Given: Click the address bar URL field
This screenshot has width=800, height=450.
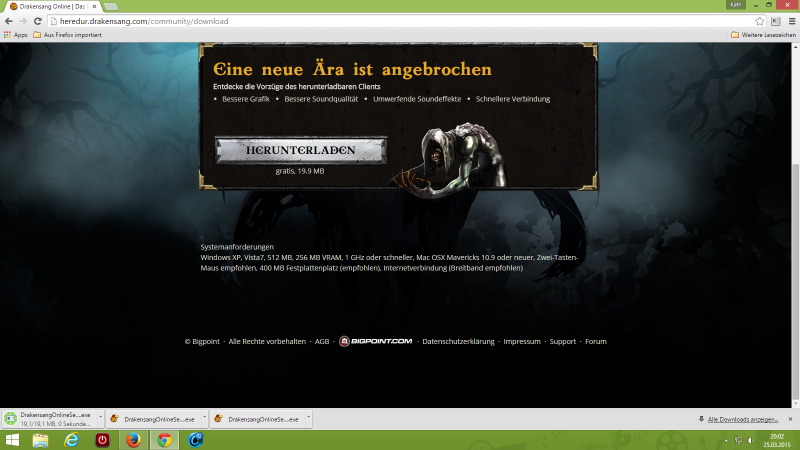Looking at the screenshot, I should 403,21.
